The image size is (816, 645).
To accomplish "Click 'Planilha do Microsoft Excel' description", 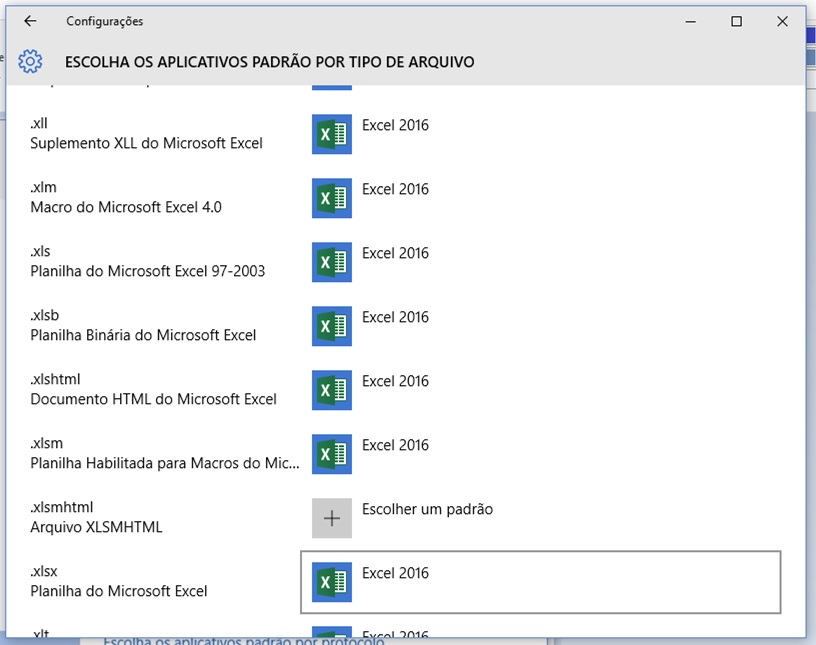I will coord(119,591).
